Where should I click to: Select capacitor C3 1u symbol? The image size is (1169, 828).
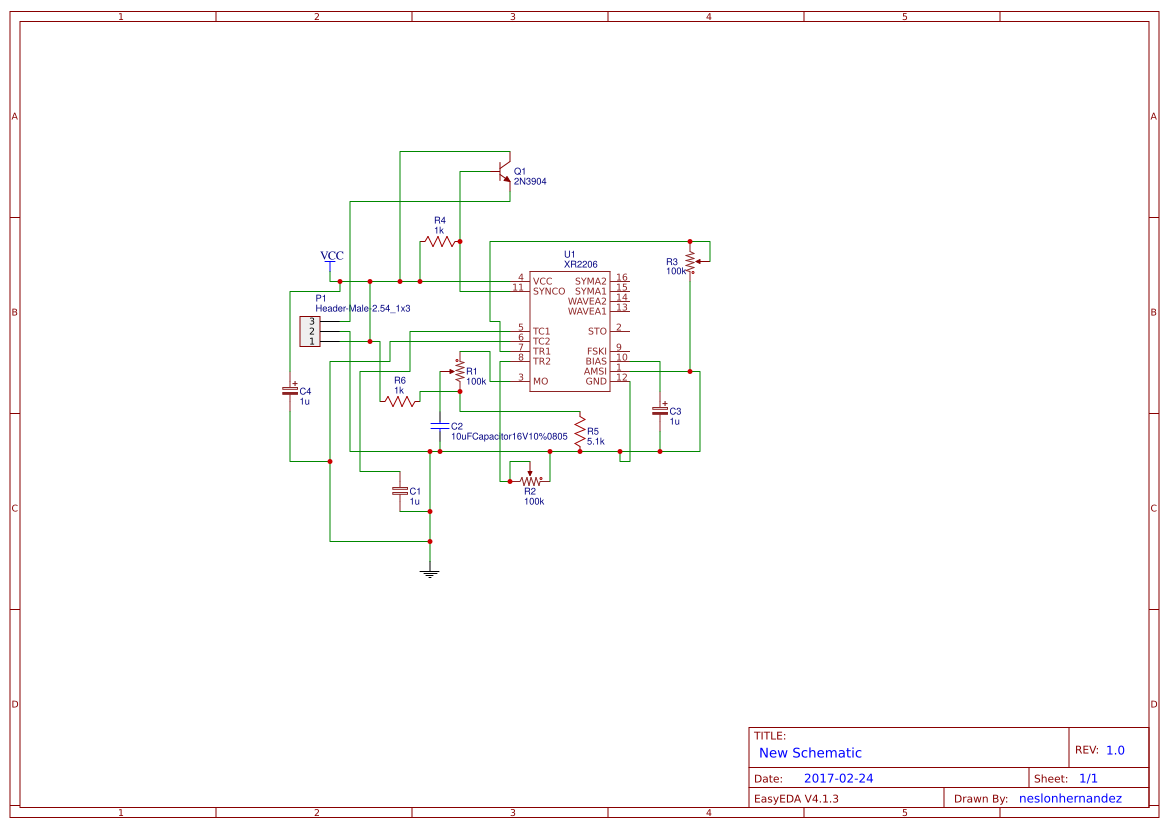[x=660, y=412]
